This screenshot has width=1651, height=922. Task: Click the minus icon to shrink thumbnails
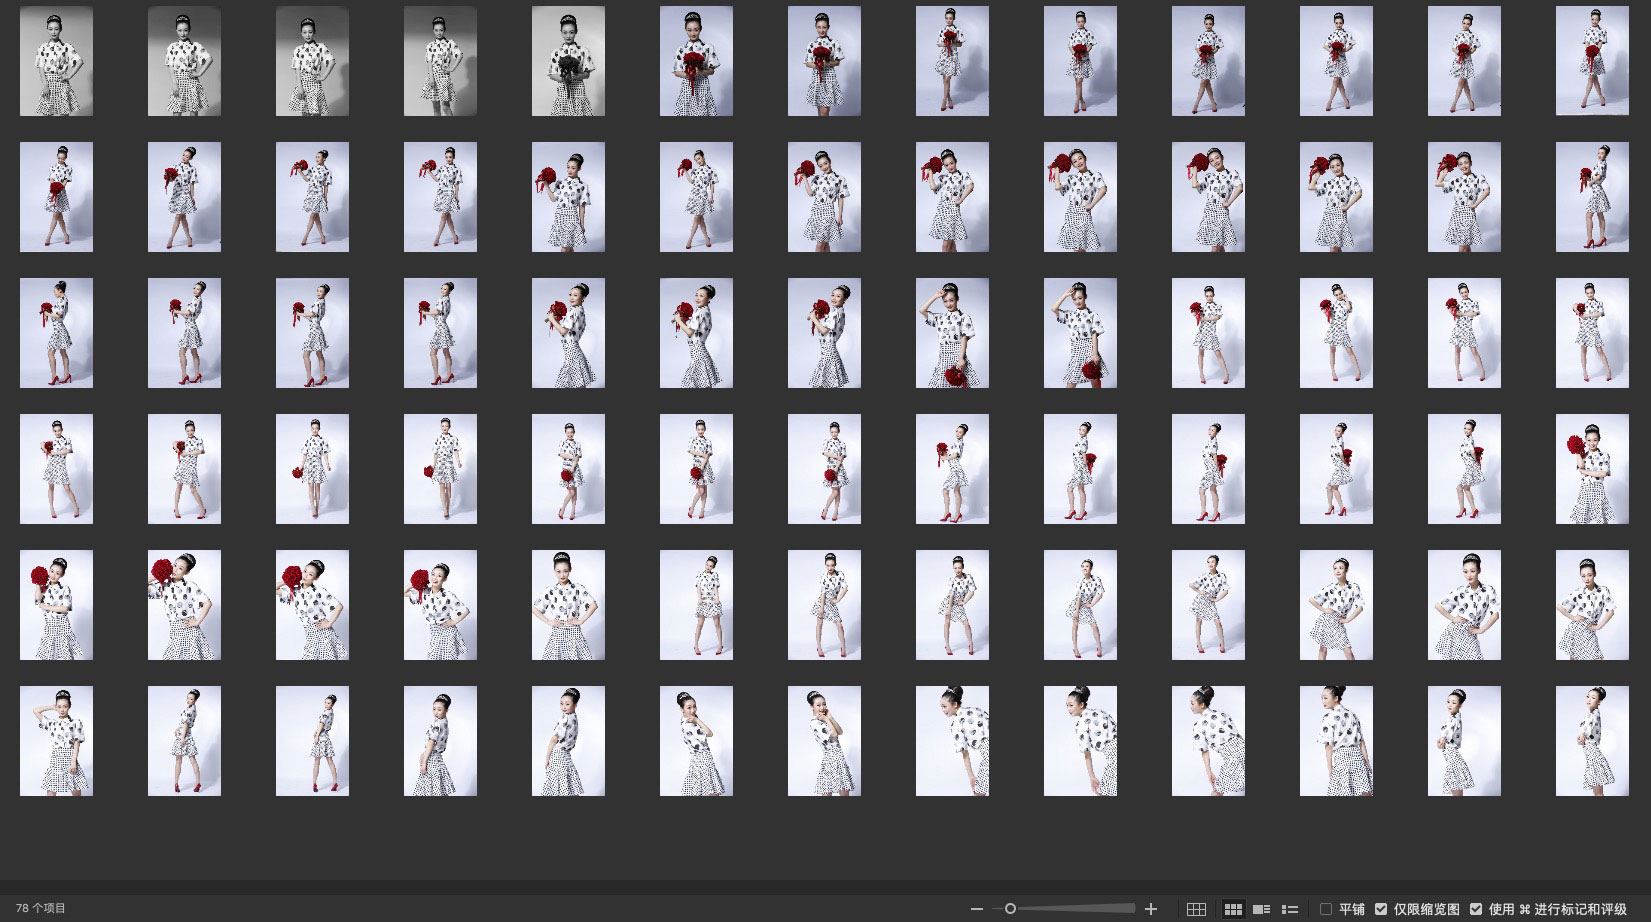976,909
